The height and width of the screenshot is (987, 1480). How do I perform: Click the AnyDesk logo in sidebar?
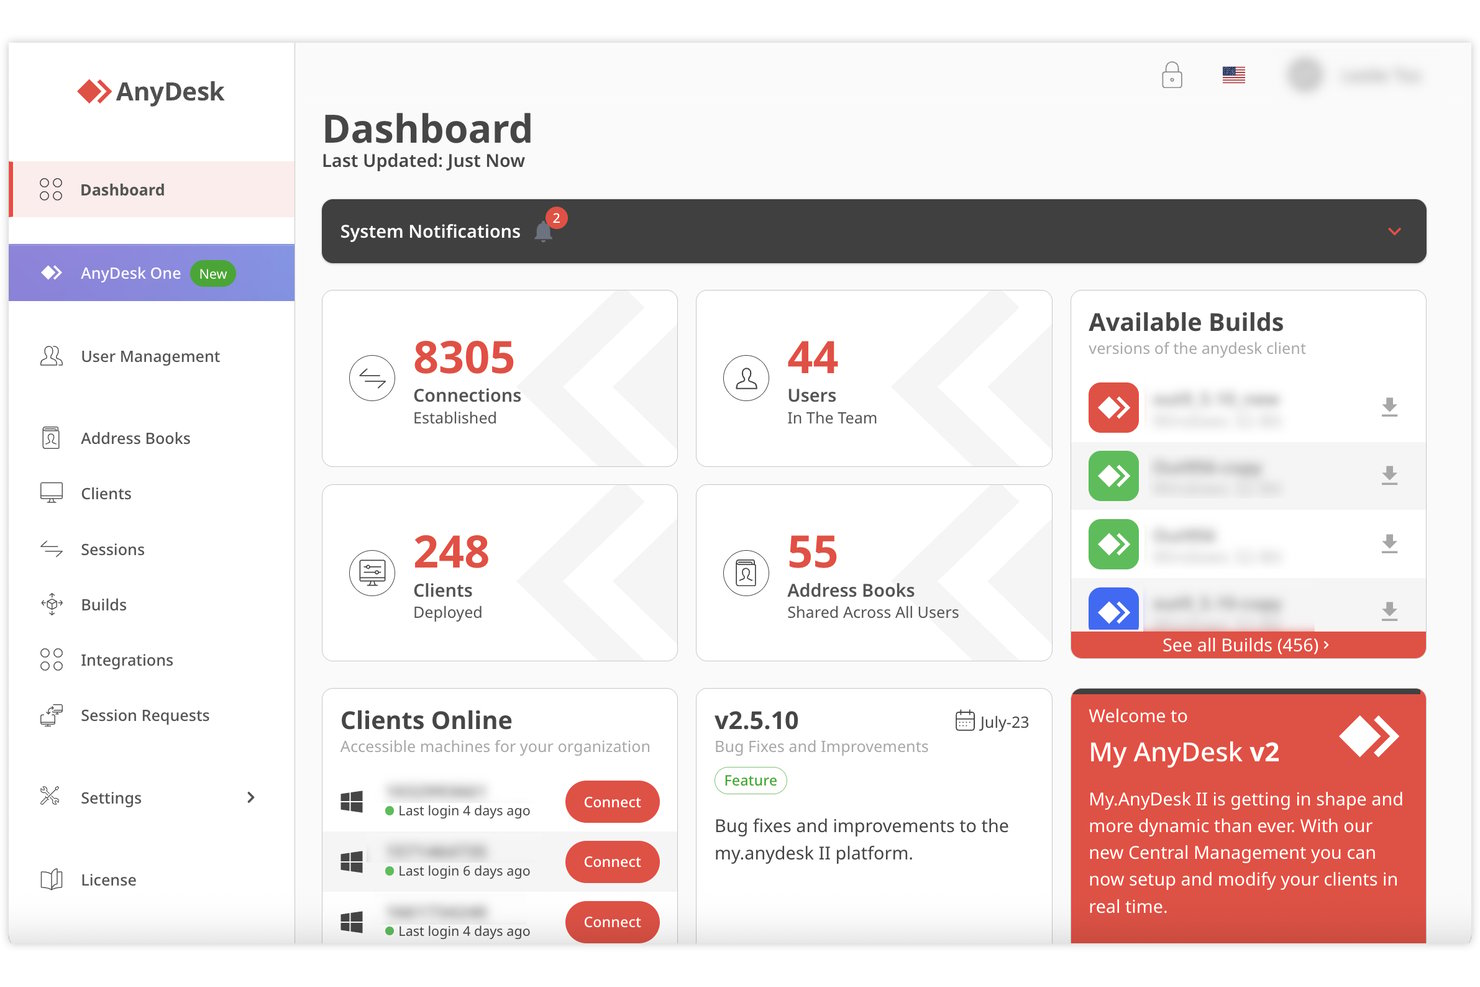pos(151,91)
